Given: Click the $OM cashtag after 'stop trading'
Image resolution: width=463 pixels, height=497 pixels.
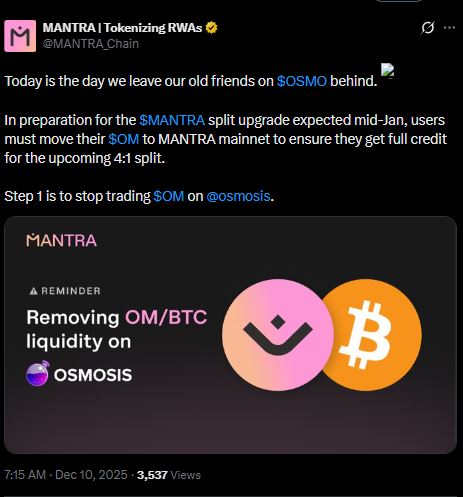Looking at the screenshot, I should [x=169, y=196].
